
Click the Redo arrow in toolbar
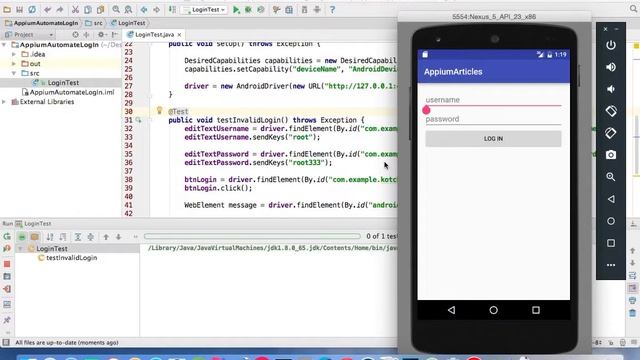coord(60,9)
